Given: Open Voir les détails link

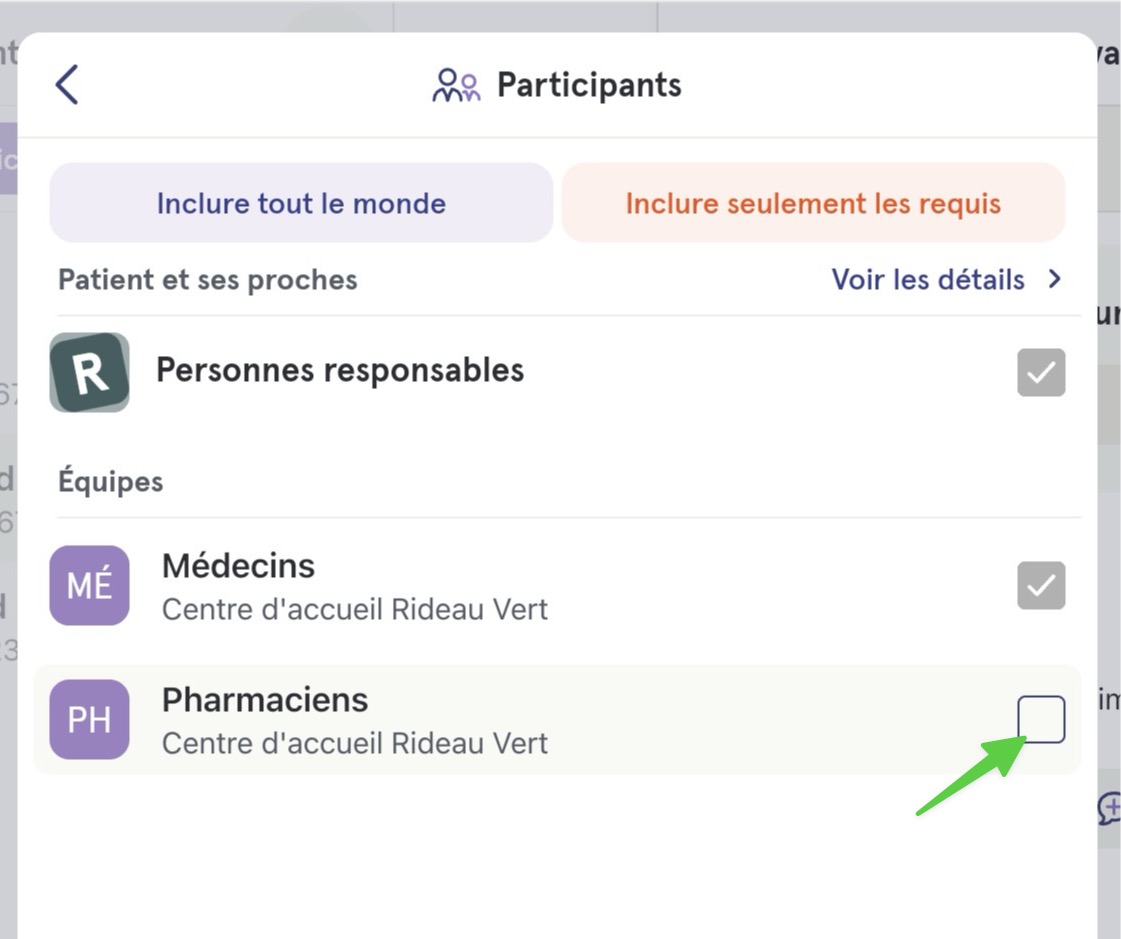Looking at the screenshot, I should 927,280.
